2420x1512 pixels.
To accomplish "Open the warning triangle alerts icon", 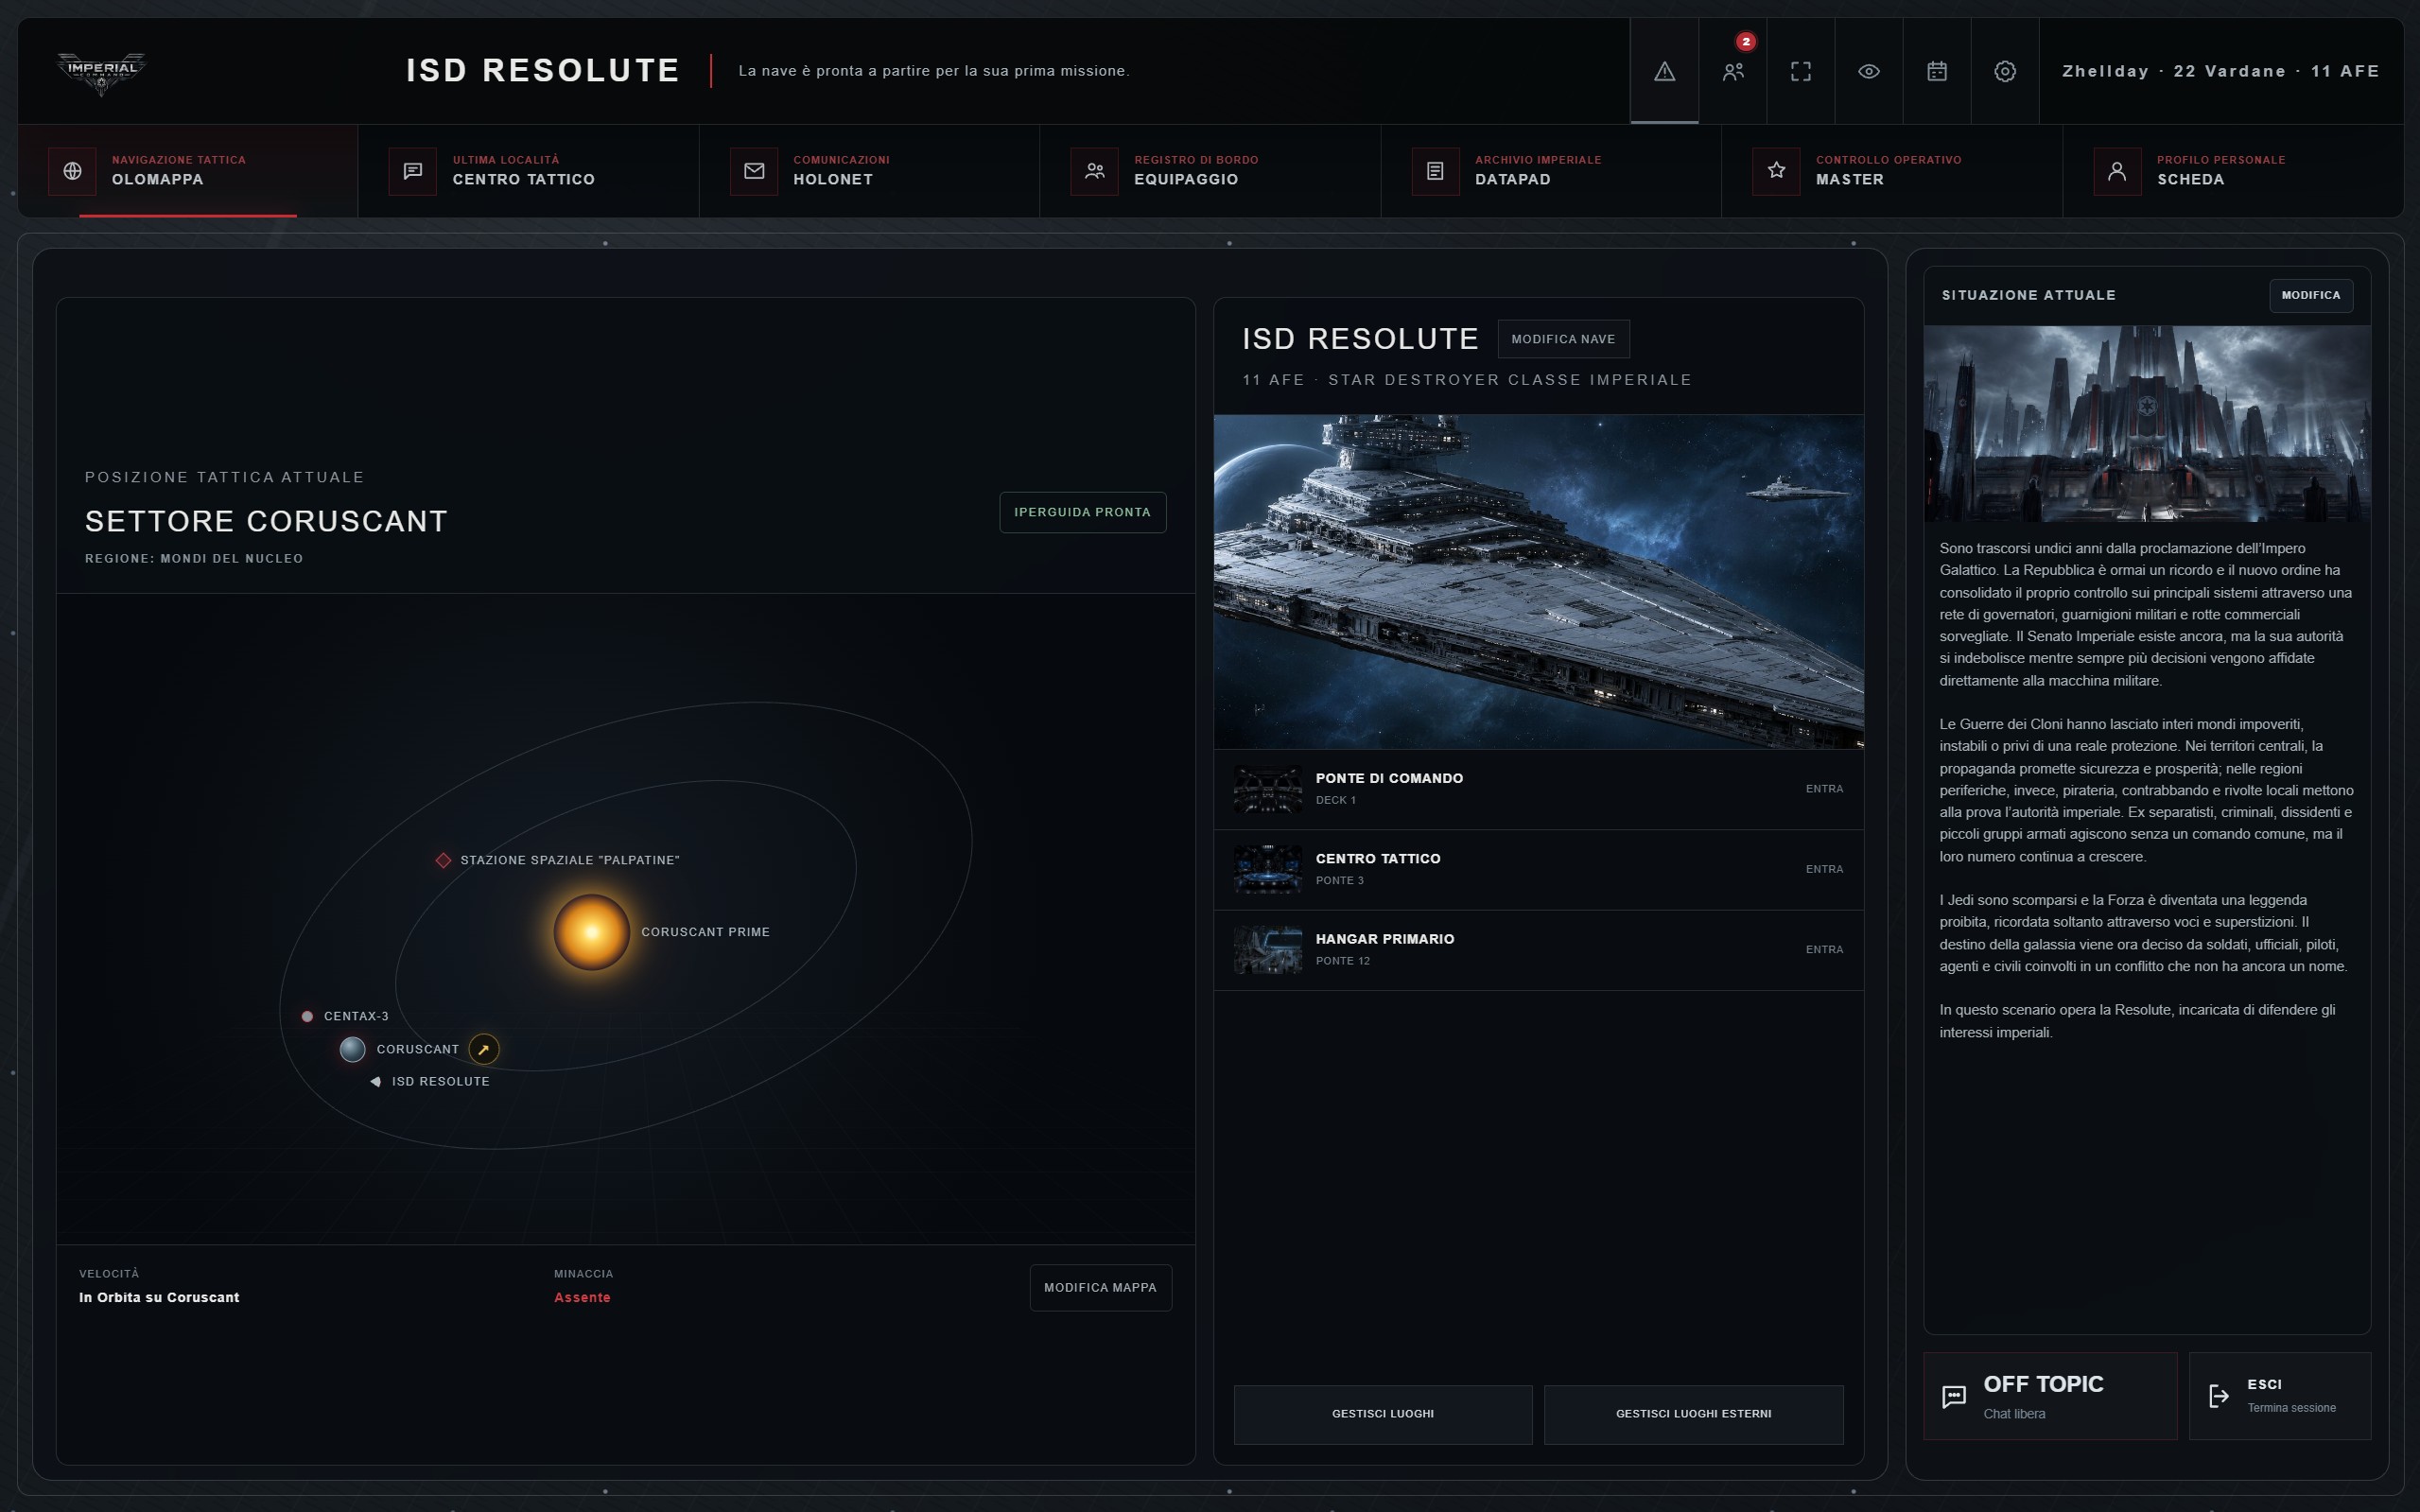I will click(1664, 71).
